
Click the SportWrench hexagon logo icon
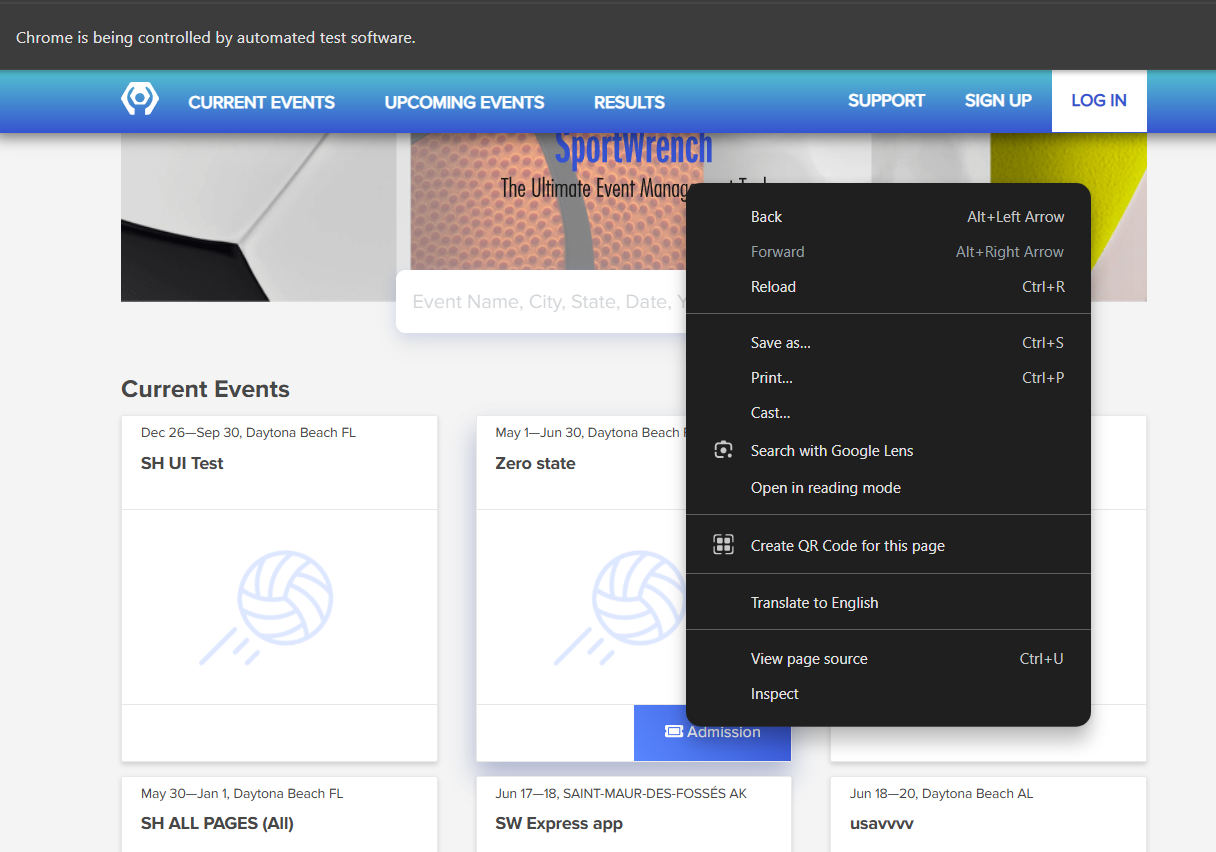(x=140, y=99)
